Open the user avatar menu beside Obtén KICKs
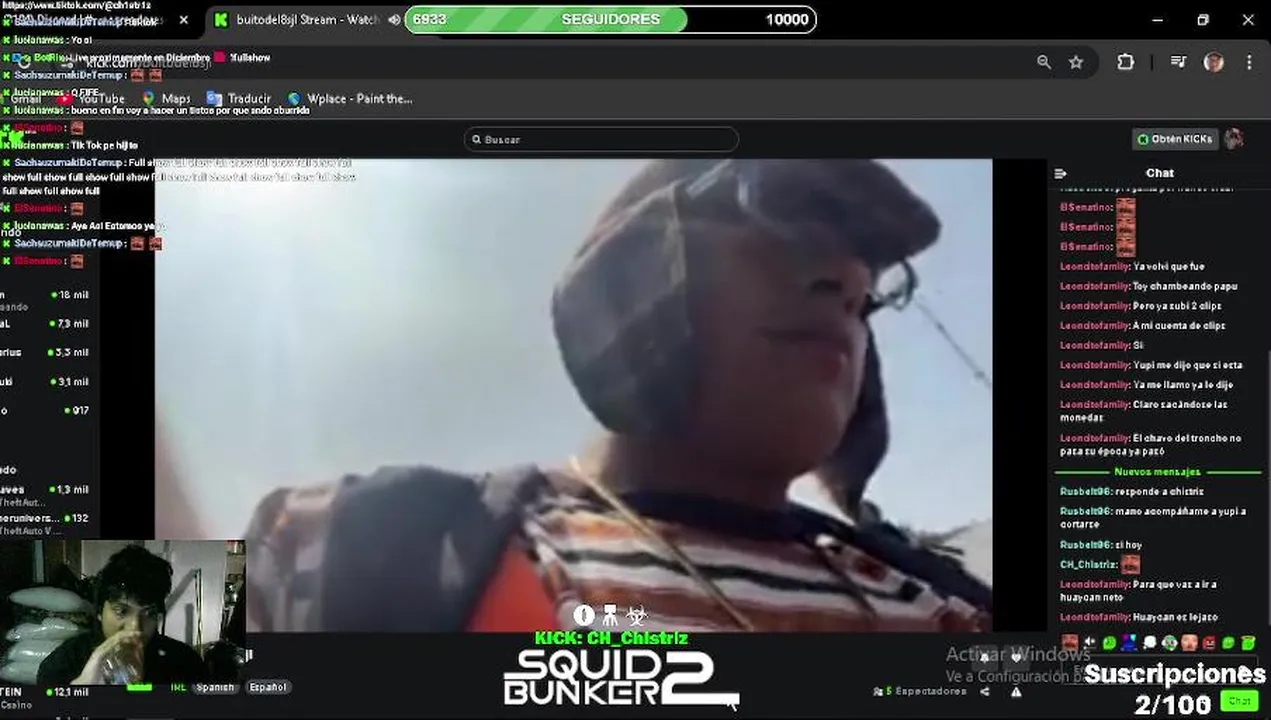Viewport: 1271px width, 720px height. pyautogui.click(x=1234, y=139)
